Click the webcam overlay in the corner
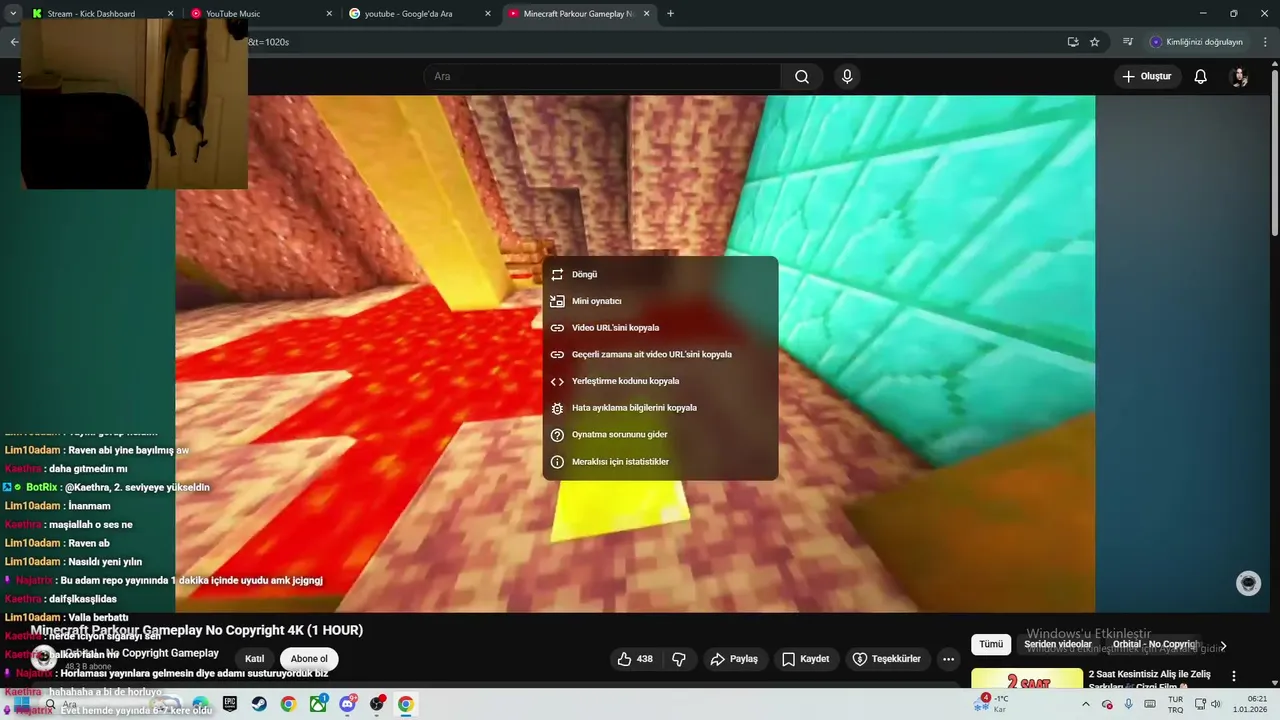The image size is (1280, 720). (x=134, y=103)
